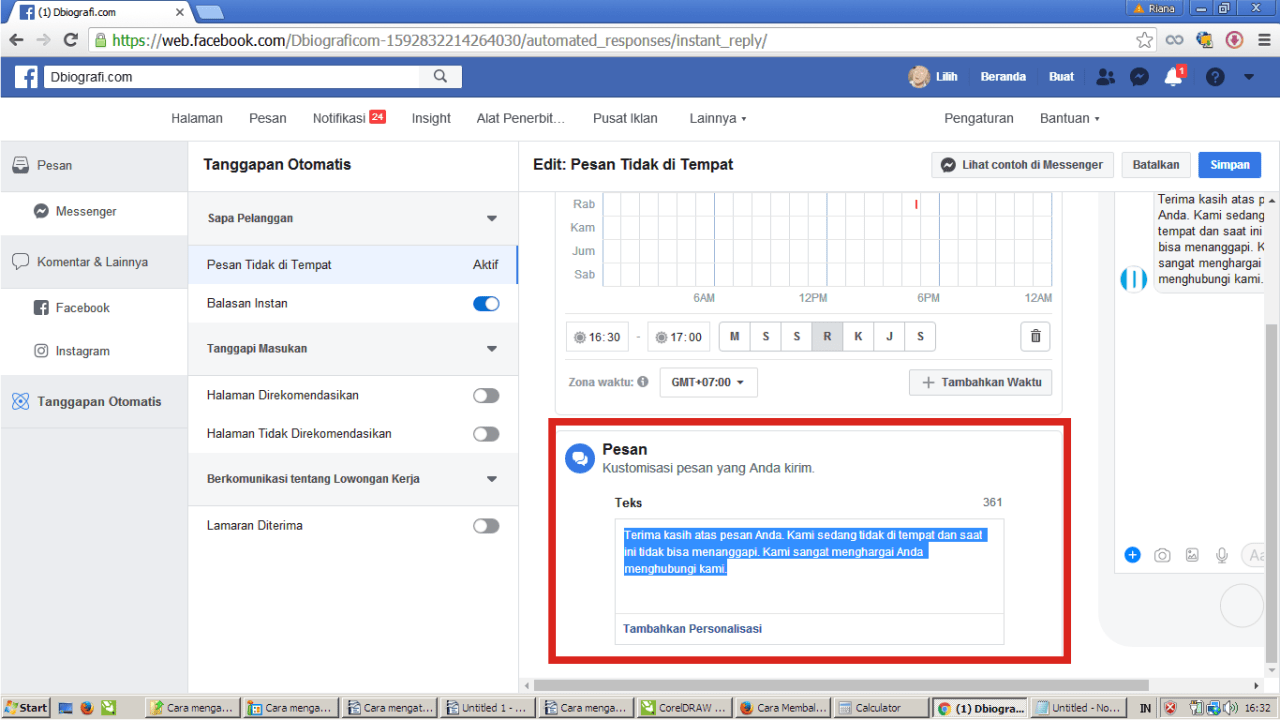
Task: Click Lilih profile avatar
Action: pyautogui.click(x=918, y=77)
